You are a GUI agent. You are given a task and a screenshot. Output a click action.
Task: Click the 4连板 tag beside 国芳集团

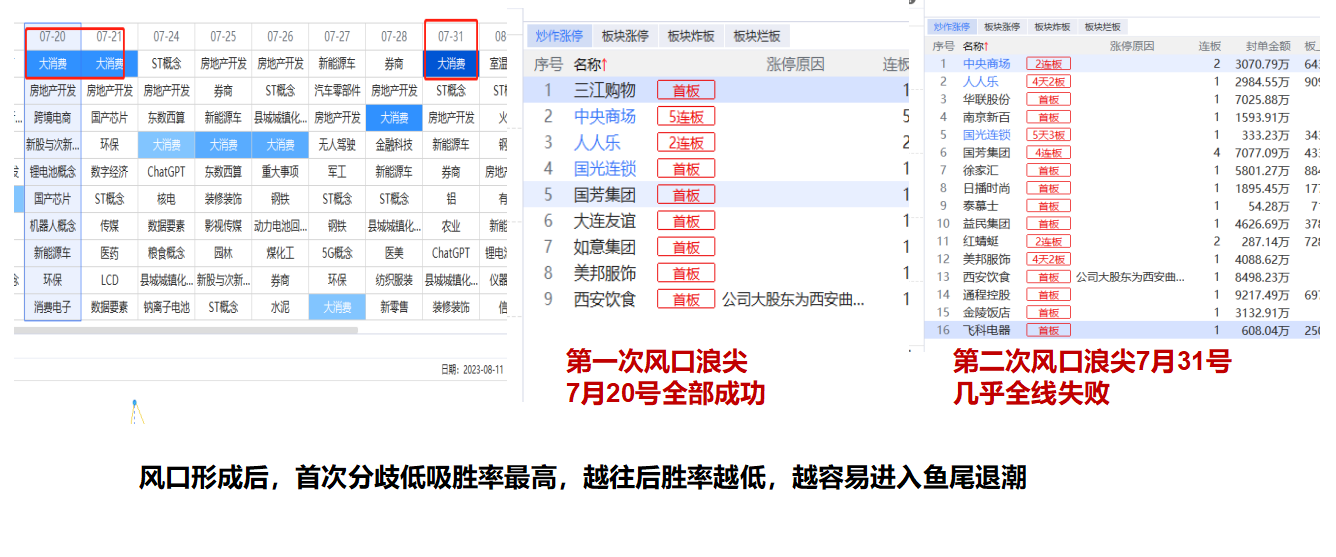[1048, 153]
